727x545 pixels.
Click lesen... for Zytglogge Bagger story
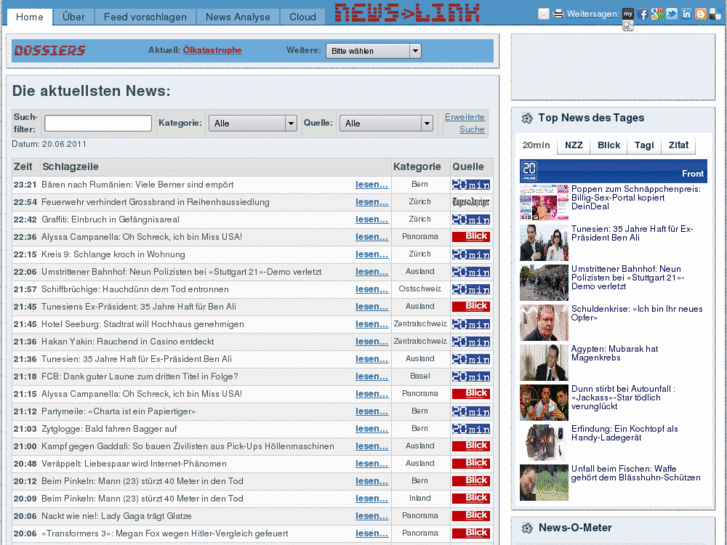tap(372, 429)
